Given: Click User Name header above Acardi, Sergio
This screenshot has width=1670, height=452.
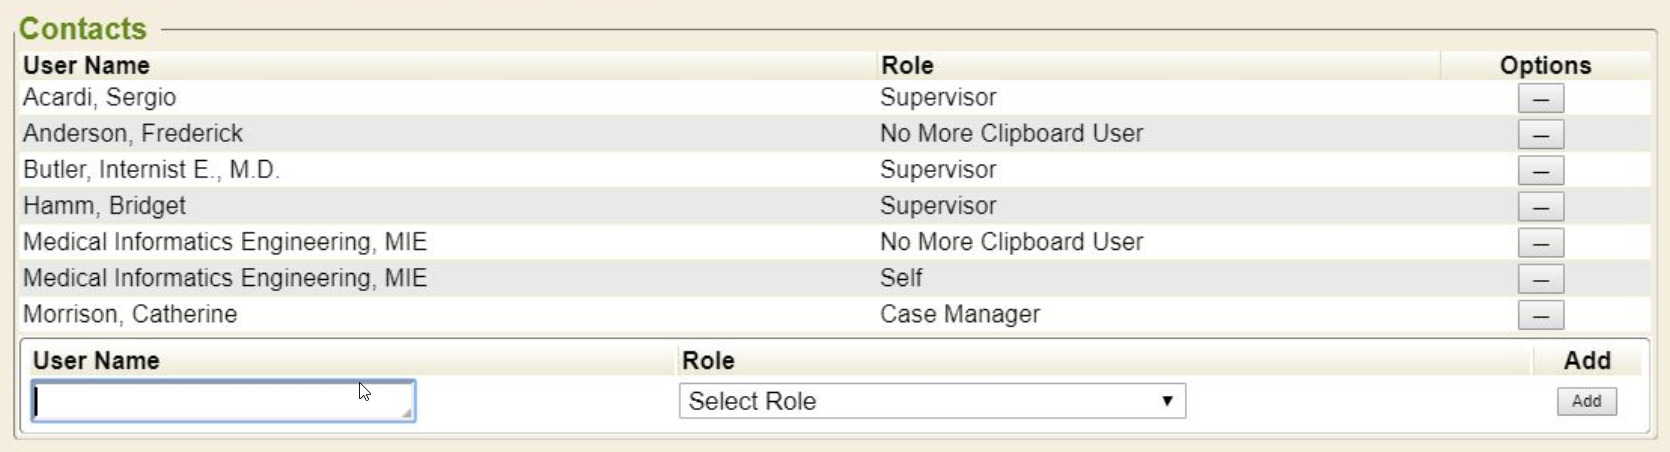Looking at the screenshot, I should (x=86, y=65).
